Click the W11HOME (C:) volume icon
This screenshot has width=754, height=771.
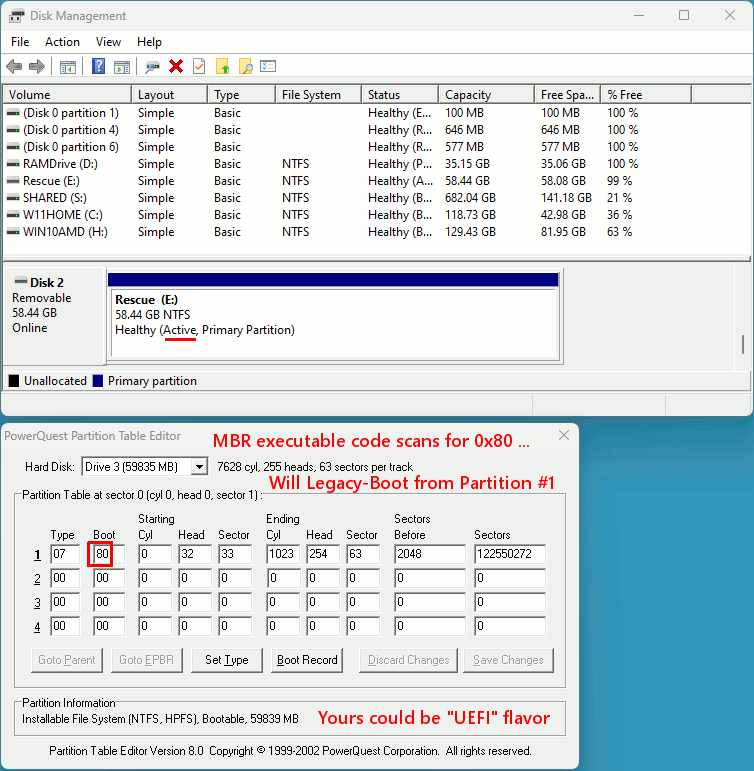(x=13, y=215)
